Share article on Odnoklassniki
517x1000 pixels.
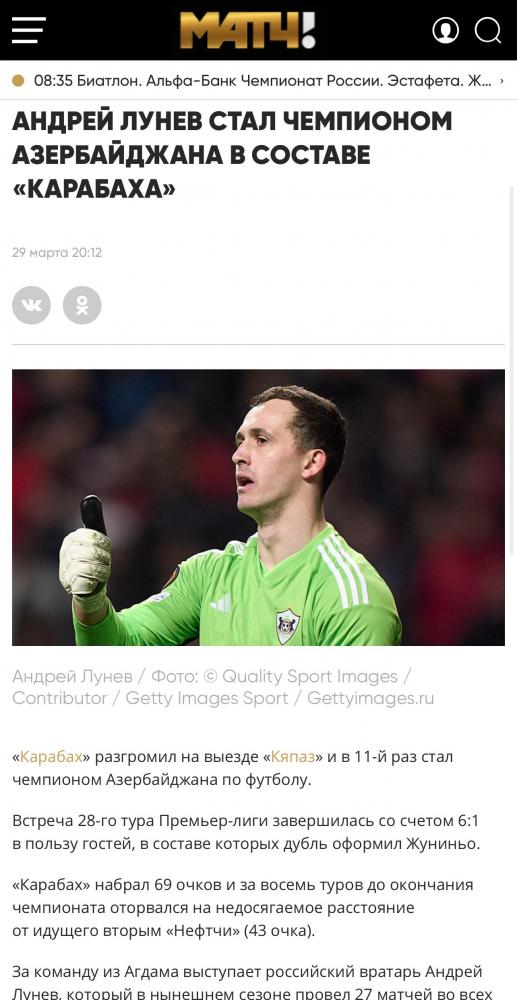pyautogui.click(x=82, y=305)
